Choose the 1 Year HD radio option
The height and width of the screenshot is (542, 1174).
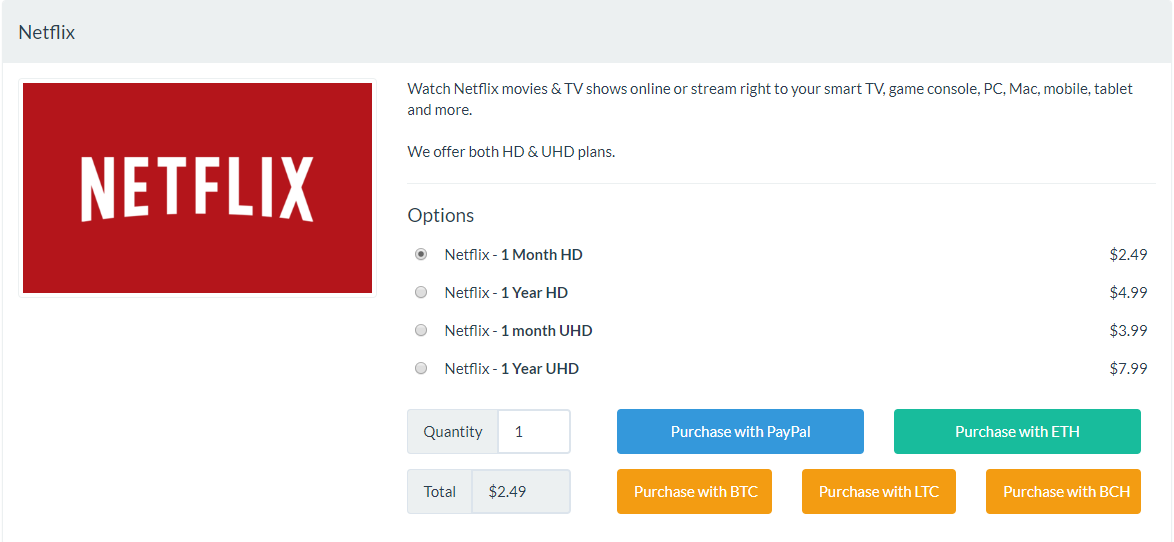tap(421, 292)
